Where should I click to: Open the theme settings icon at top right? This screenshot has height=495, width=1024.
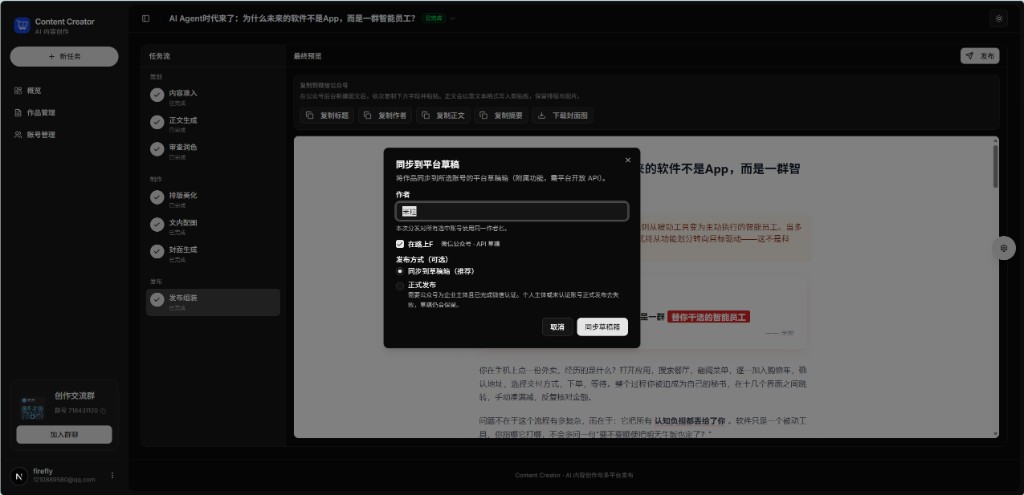999,18
